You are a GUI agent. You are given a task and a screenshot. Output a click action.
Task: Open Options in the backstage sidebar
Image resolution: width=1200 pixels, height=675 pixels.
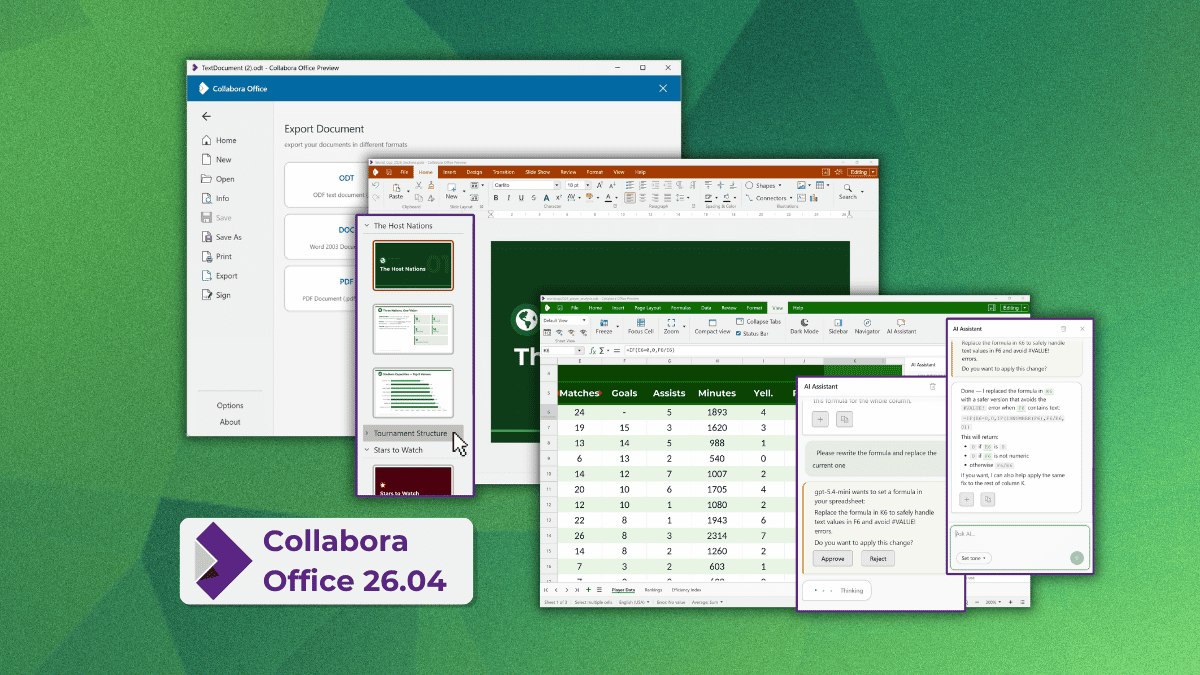coord(230,405)
